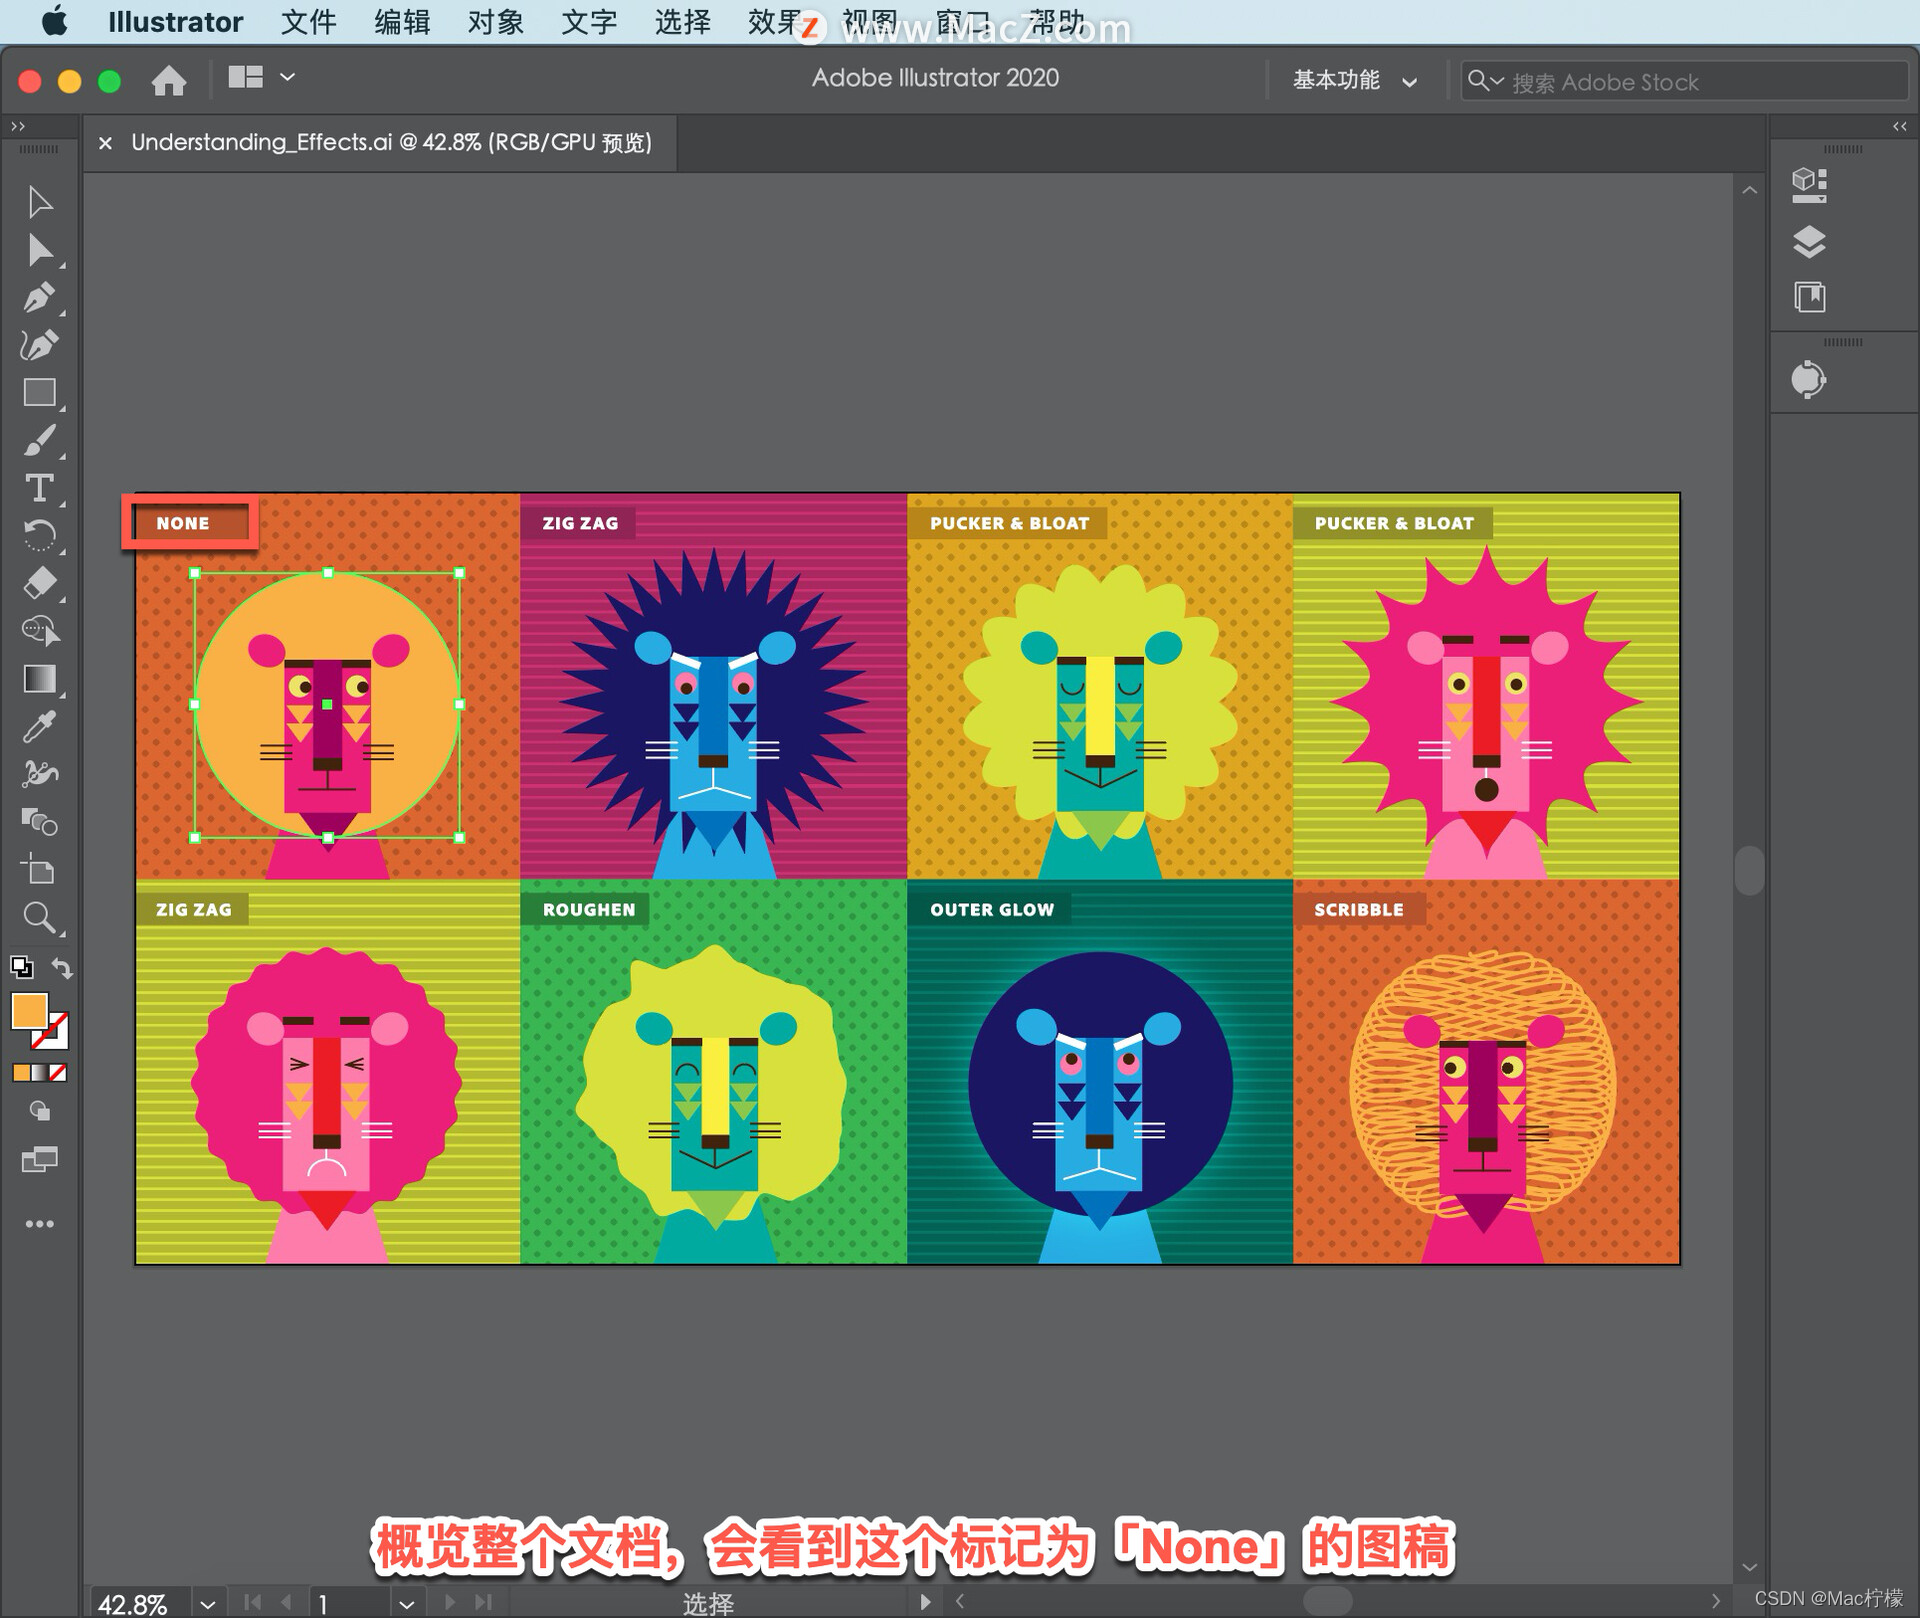Click the Home screen icon
The height and width of the screenshot is (1618, 1920).
pos(168,80)
